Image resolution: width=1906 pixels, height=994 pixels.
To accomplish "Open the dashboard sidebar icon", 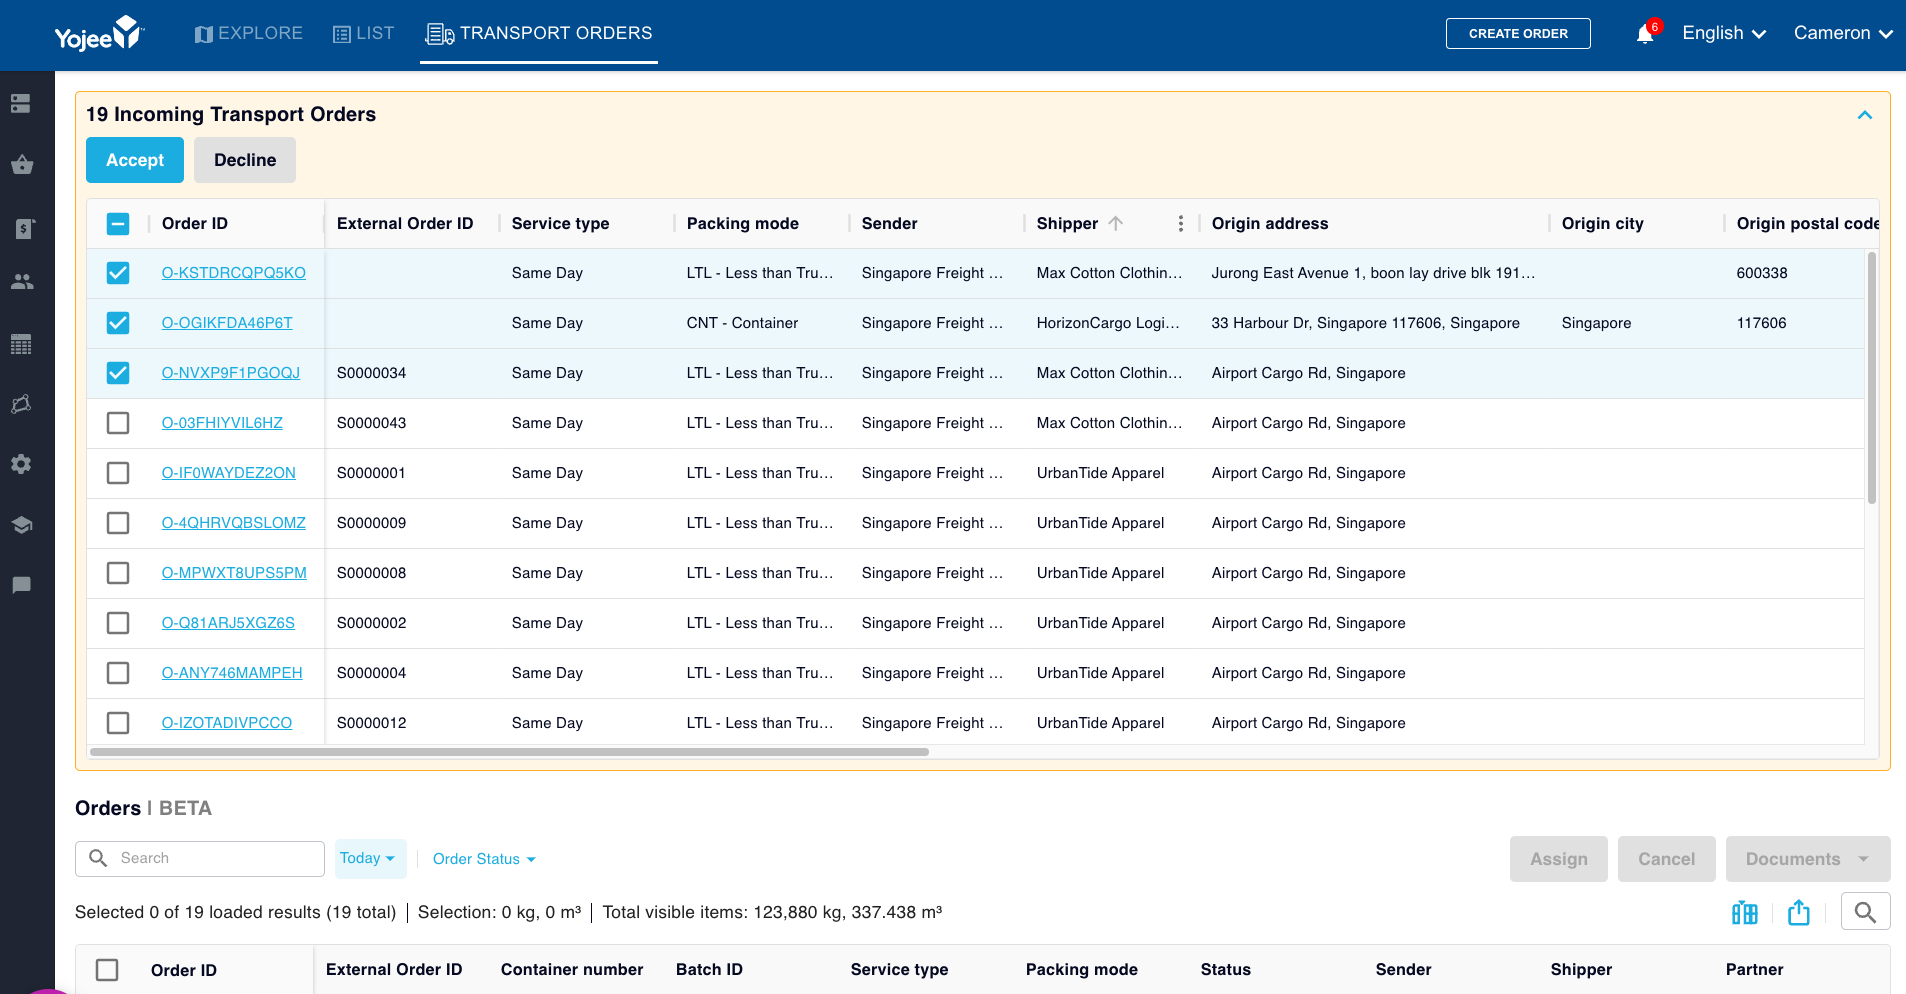I will pos(21,104).
